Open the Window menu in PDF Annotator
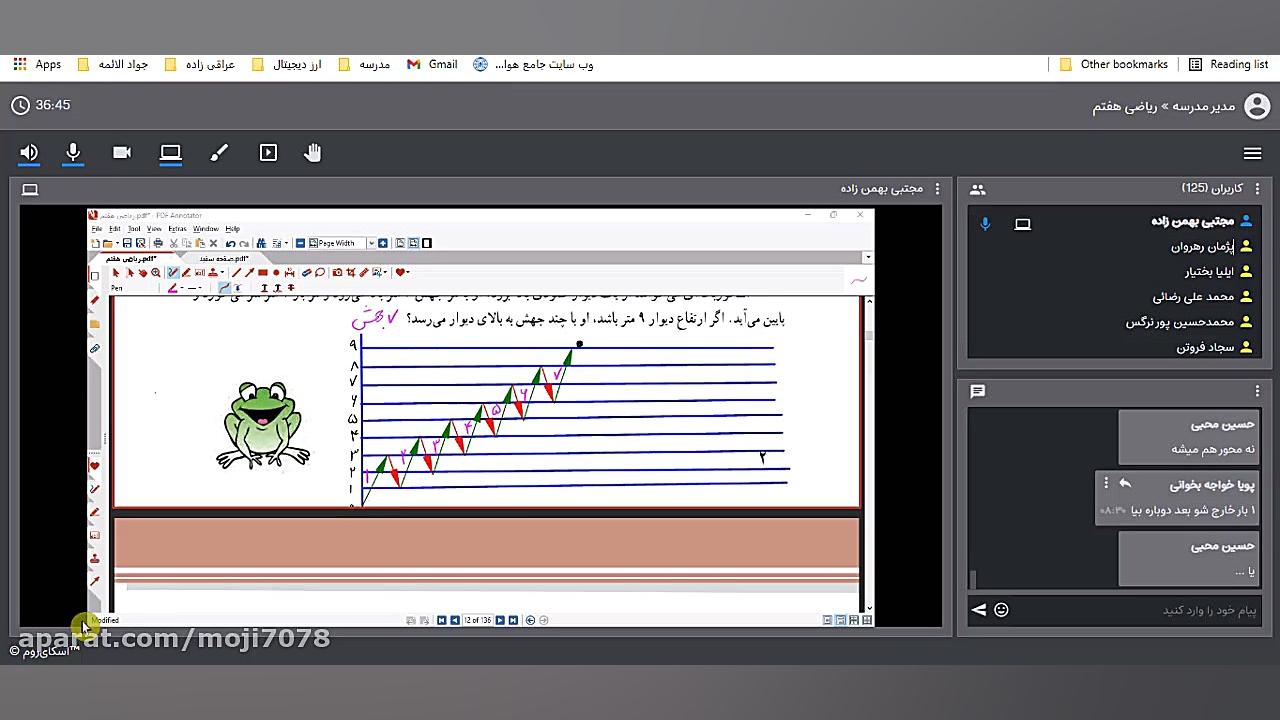The width and height of the screenshot is (1280, 720). click(x=206, y=229)
